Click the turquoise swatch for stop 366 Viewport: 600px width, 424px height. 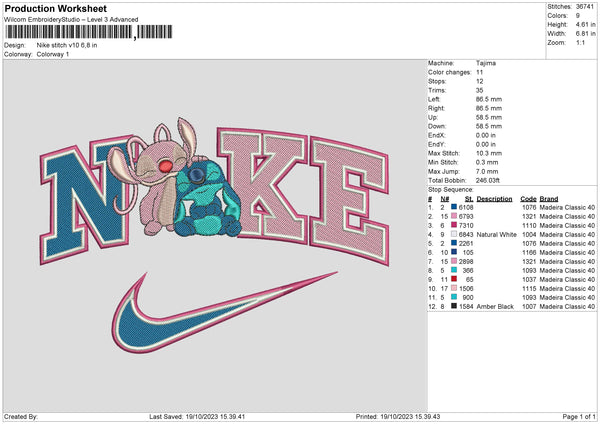click(x=454, y=270)
